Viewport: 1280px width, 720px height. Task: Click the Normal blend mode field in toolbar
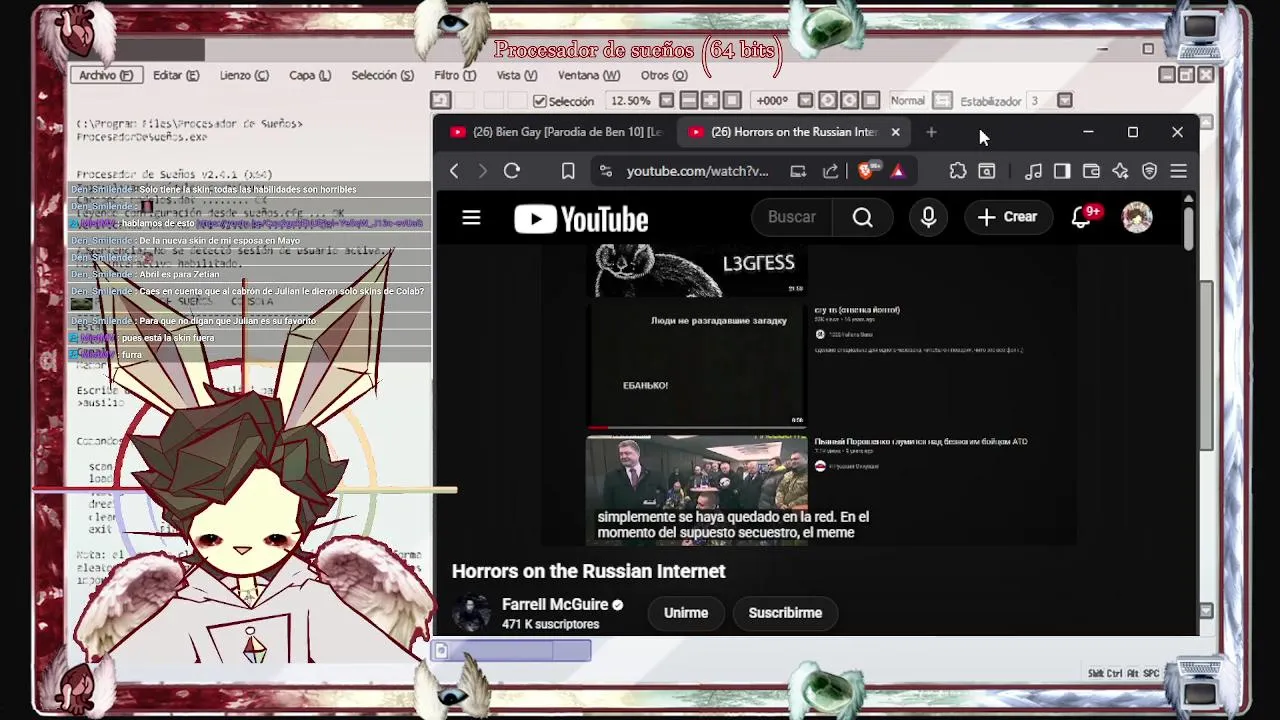click(908, 100)
